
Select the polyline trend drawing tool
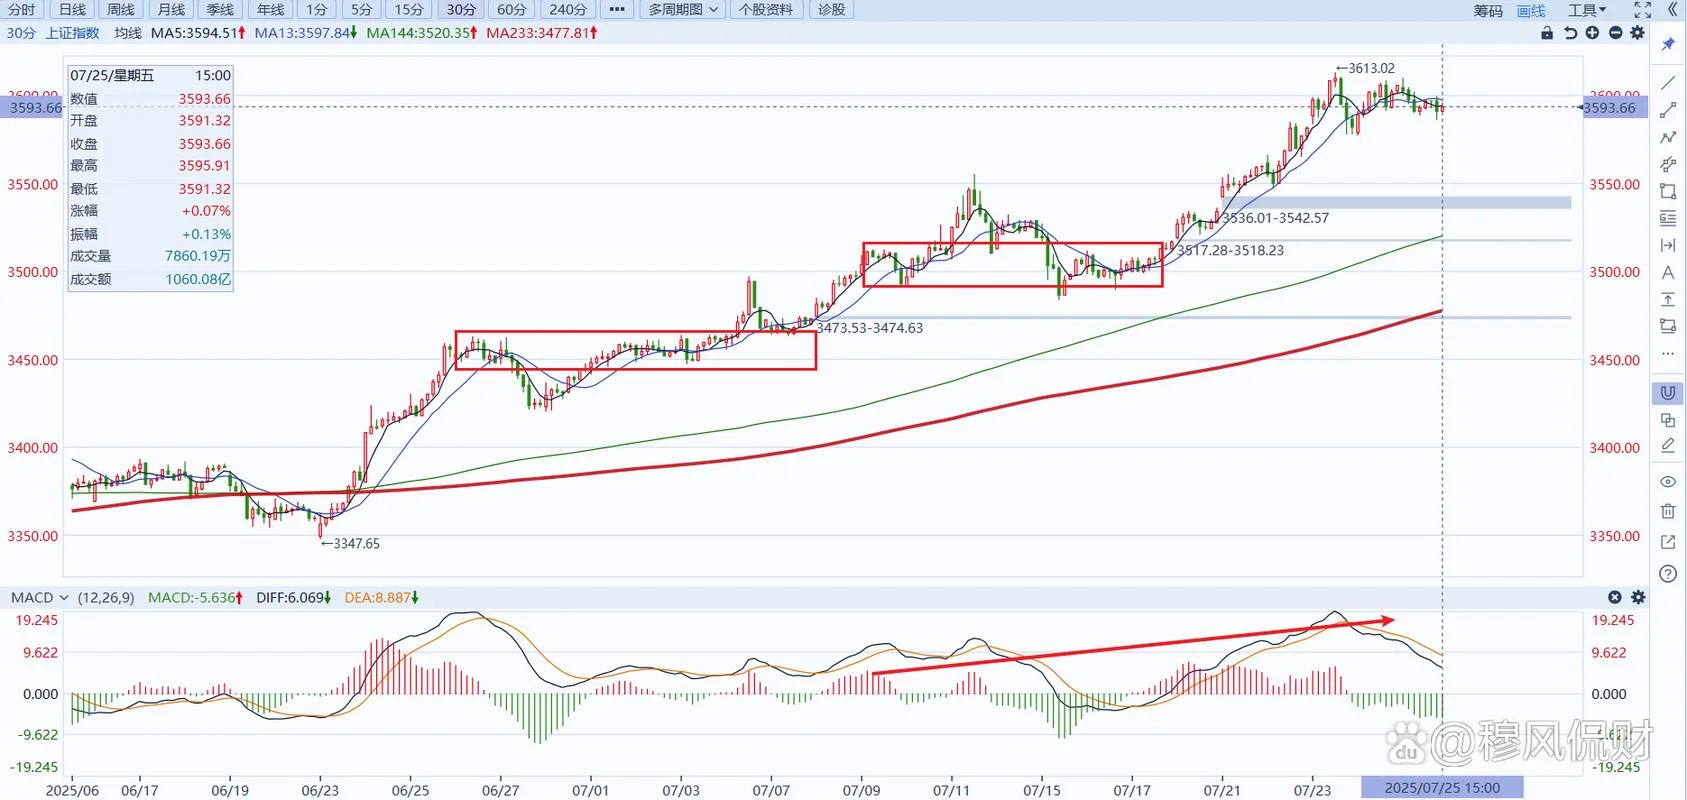pos(1668,137)
